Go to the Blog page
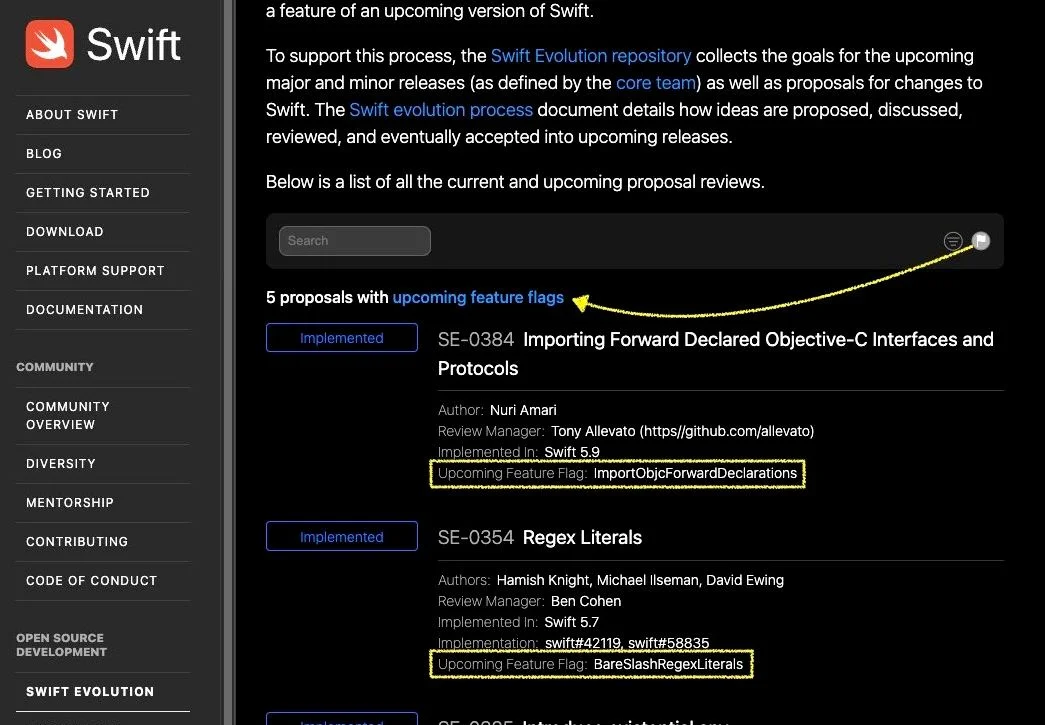This screenshot has height=725, width=1045. pyautogui.click(x=44, y=154)
